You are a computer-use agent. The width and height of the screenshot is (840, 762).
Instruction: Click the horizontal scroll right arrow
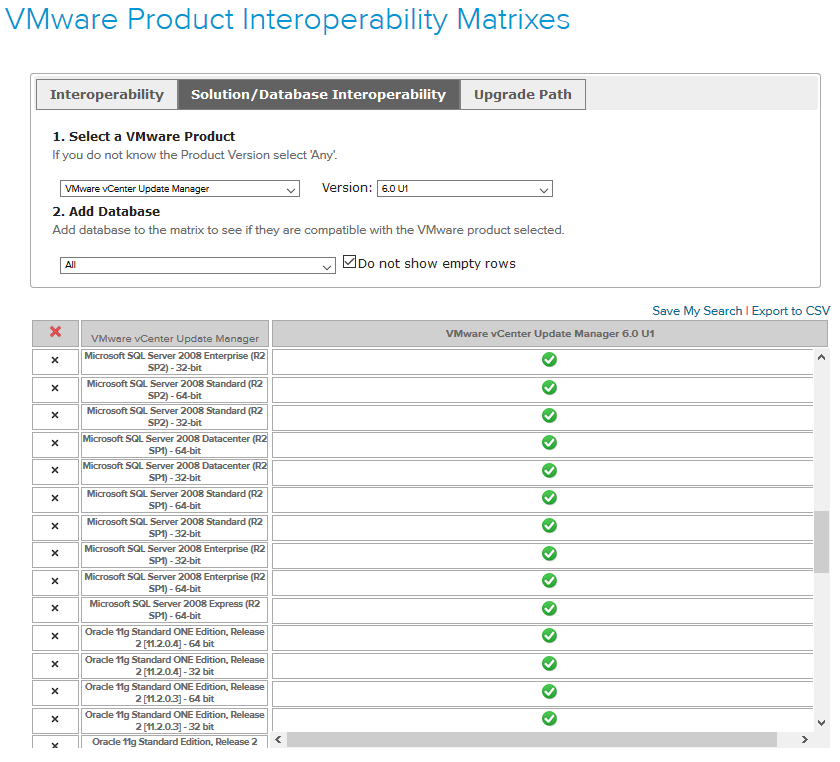[804, 740]
